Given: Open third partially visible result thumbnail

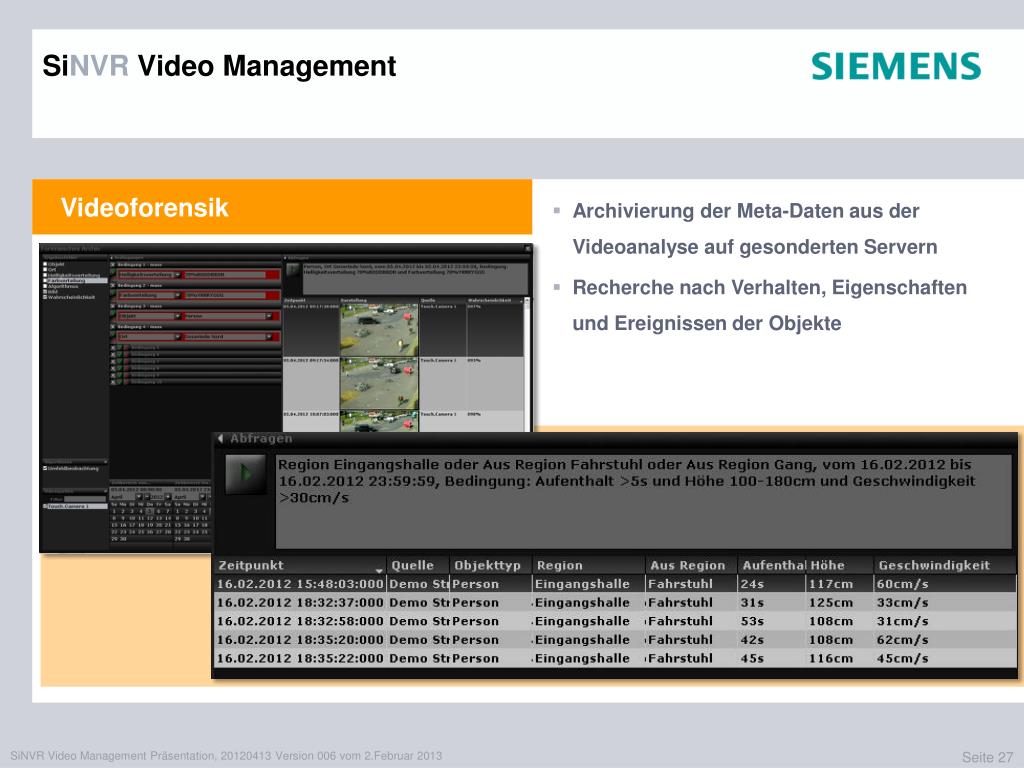Looking at the screenshot, I should tap(379, 421).
